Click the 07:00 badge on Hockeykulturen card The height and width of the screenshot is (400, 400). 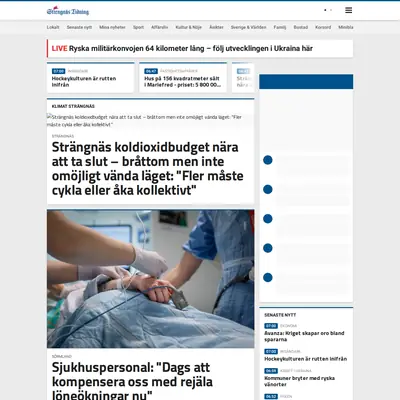click(x=58, y=71)
